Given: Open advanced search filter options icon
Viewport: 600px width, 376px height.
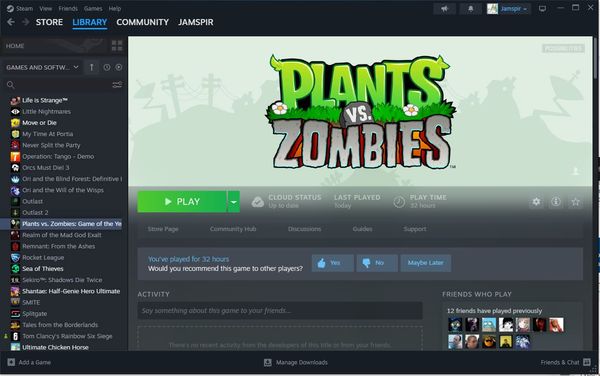Looking at the screenshot, I should [117, 85].
